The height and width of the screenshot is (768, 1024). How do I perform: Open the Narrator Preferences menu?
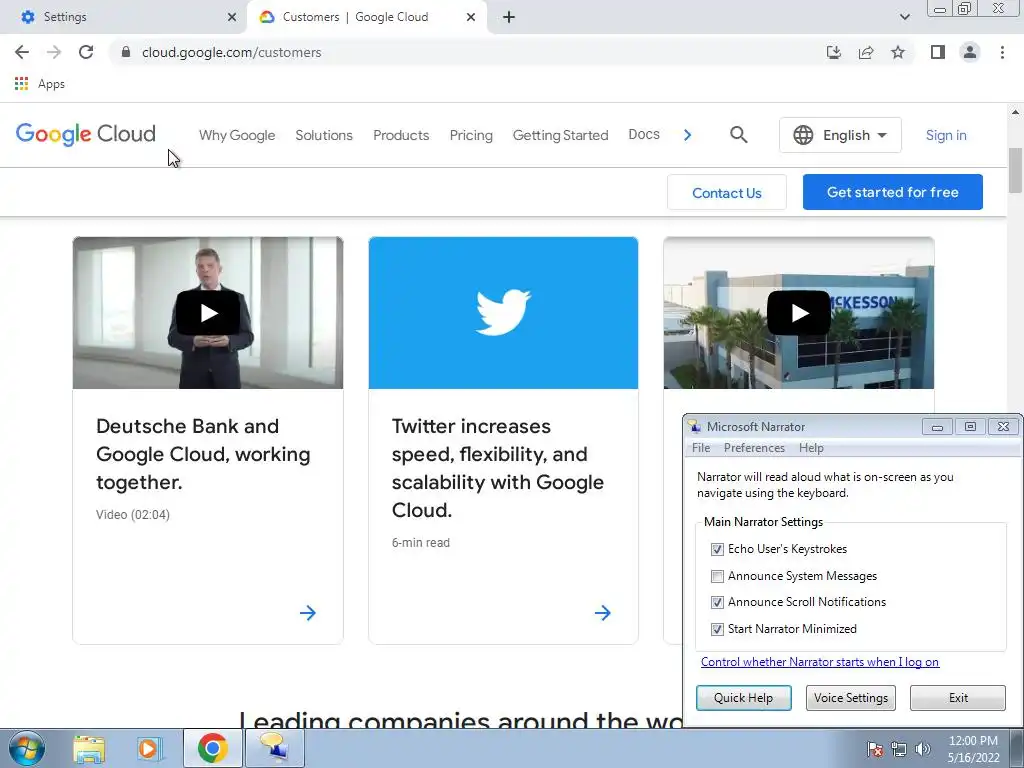(754, 448)
